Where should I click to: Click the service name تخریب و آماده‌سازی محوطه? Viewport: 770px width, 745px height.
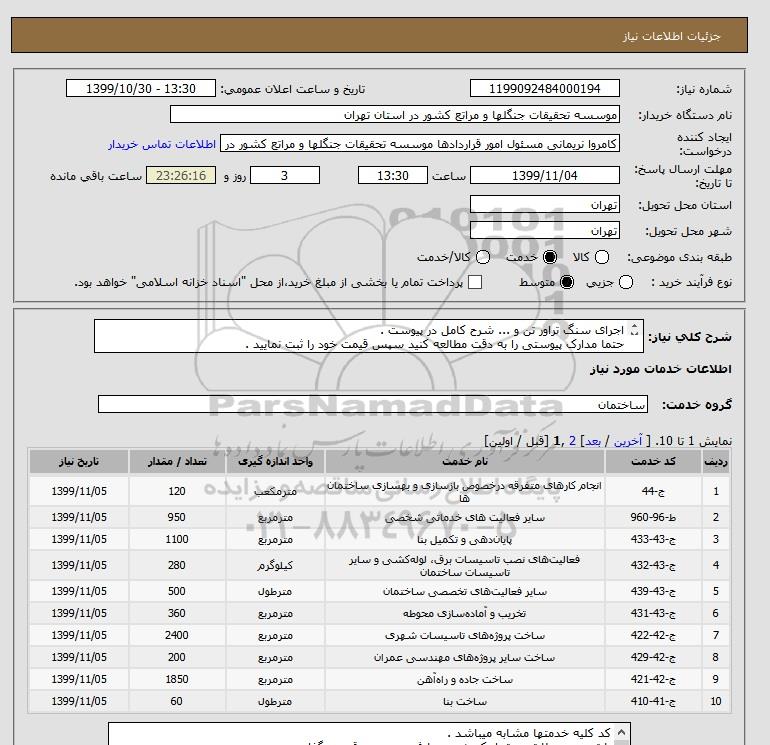[465, 613]
